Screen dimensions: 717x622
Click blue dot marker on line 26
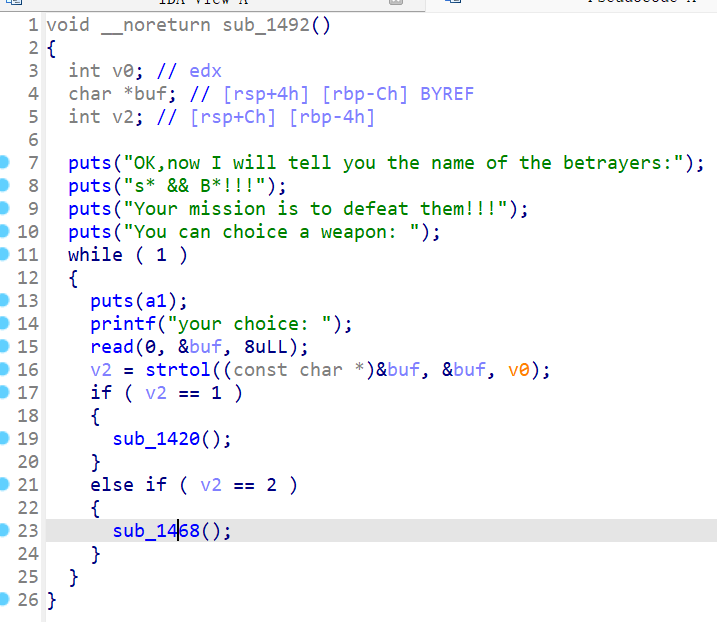tap(6, 600)
